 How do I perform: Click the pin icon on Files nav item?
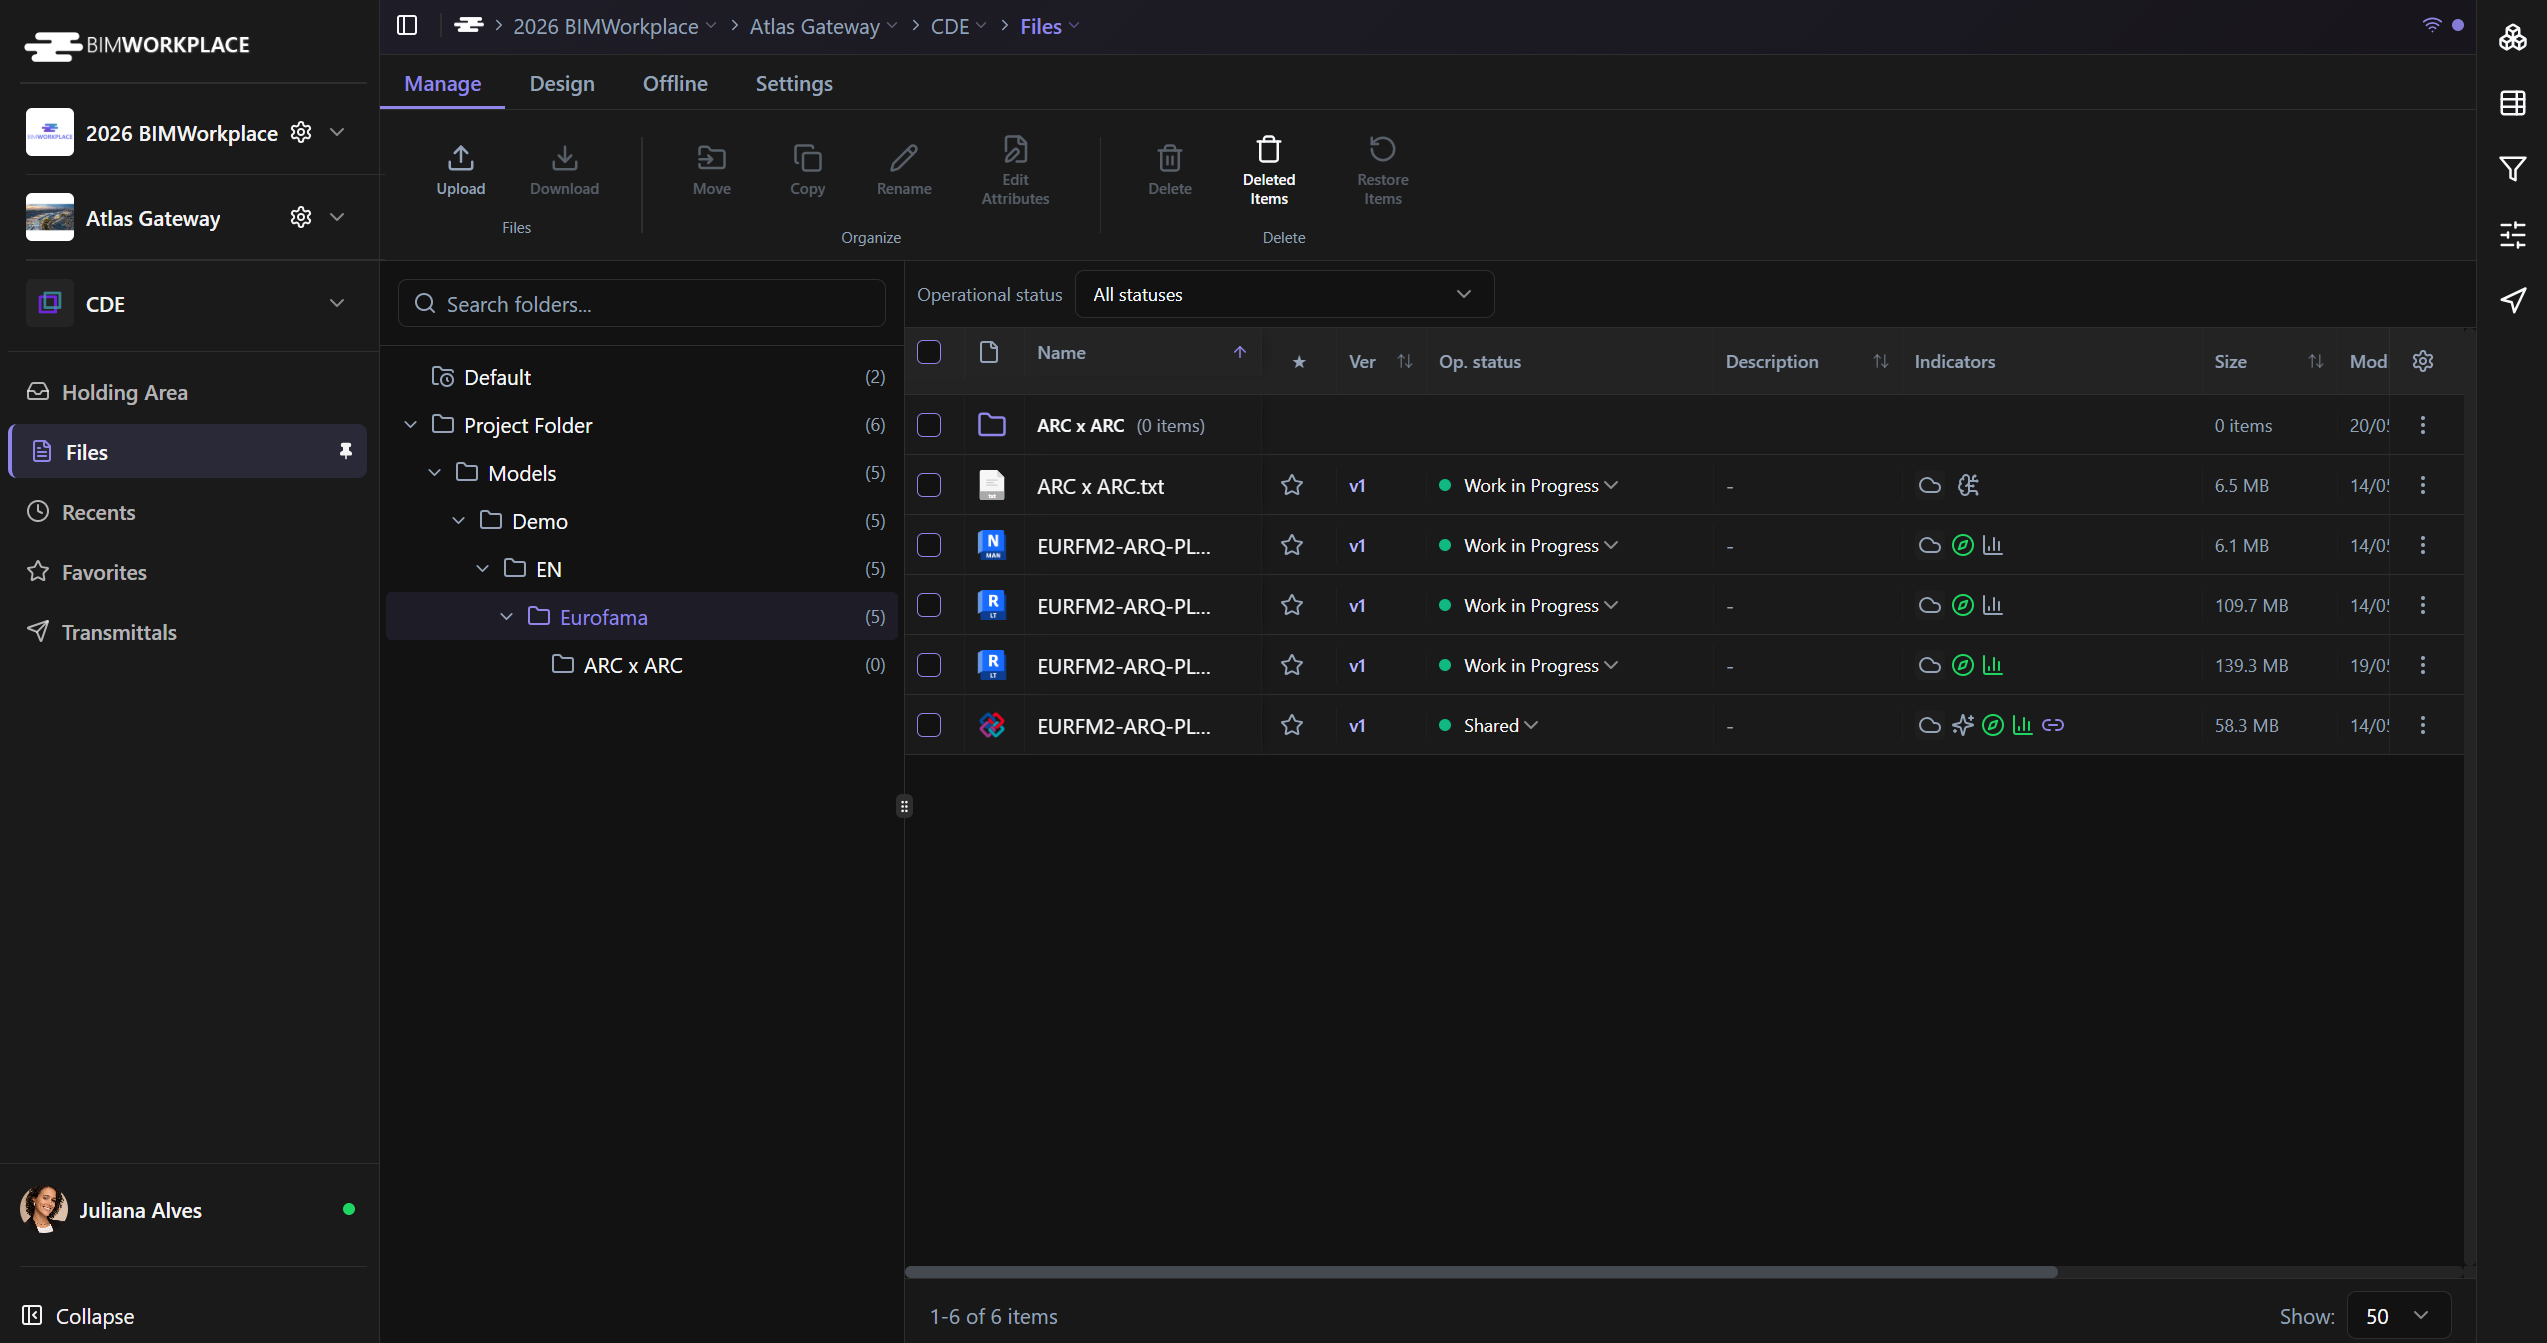(346, 451)
